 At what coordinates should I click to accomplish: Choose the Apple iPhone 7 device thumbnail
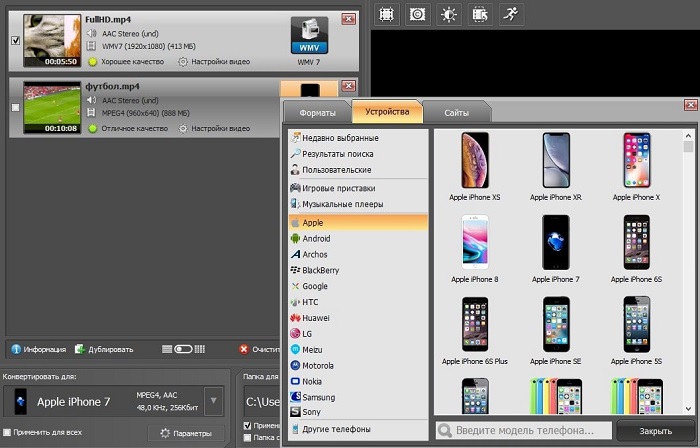pos(556,249)
